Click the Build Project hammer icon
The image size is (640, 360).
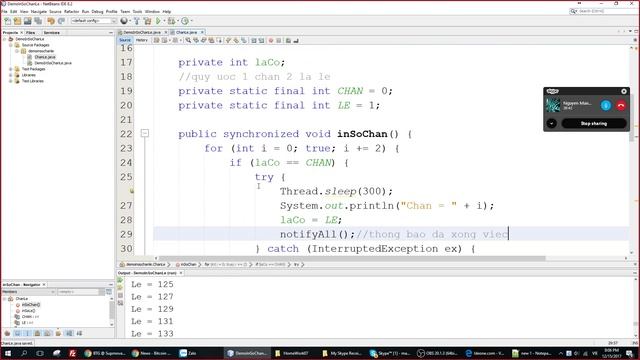pyautogui.click(x=137, y=21)
